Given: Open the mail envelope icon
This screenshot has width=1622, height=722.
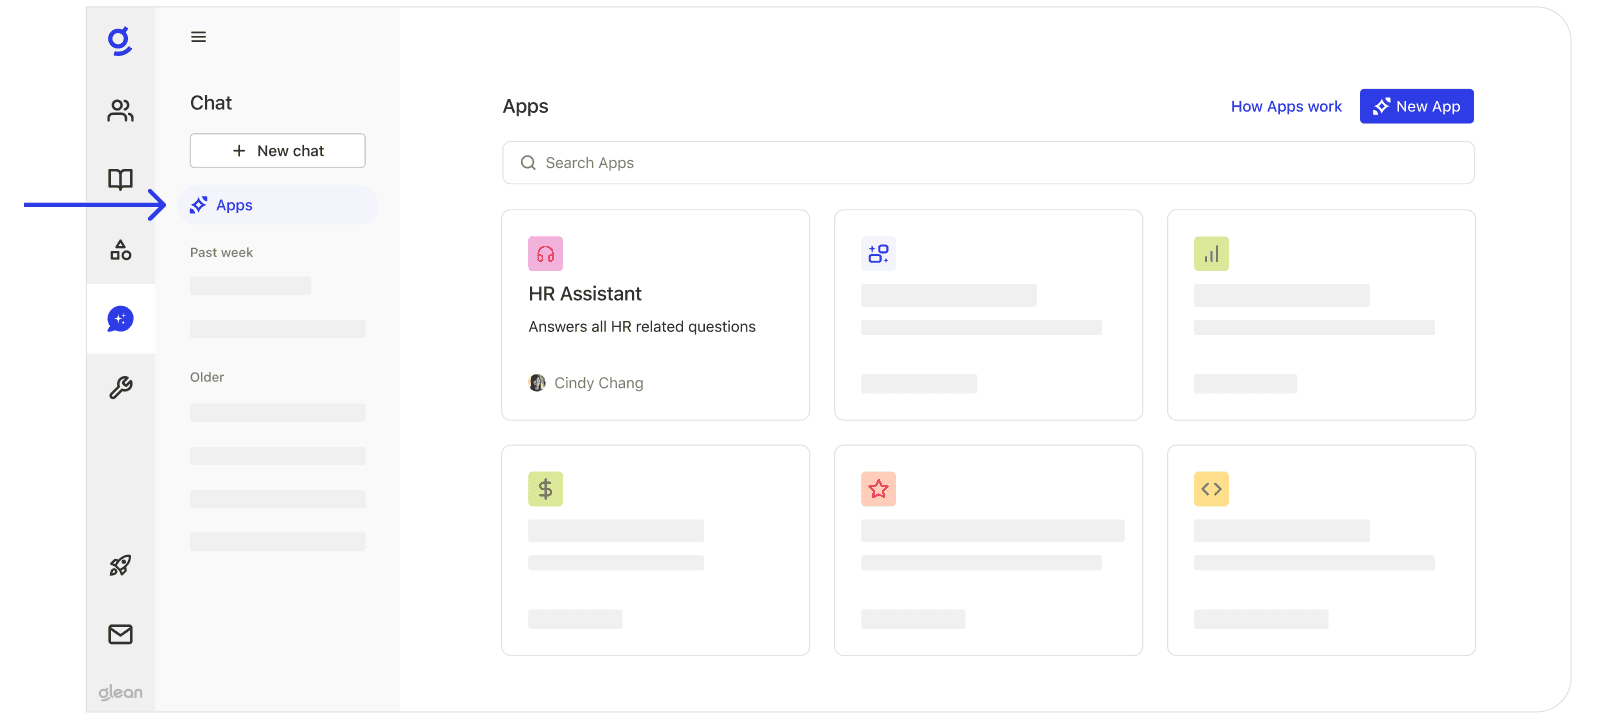Looking at the screenshot, I should click(x=120, y=634).
